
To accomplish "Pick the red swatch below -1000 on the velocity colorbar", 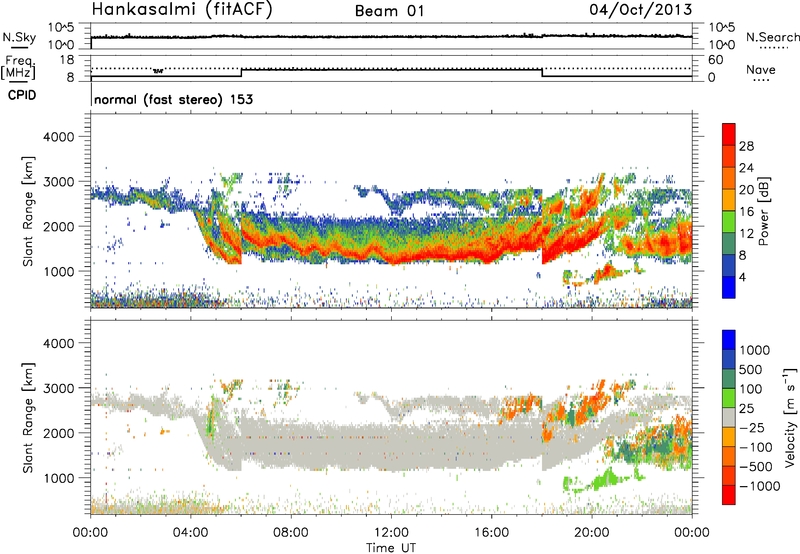I will click(729, 495).
